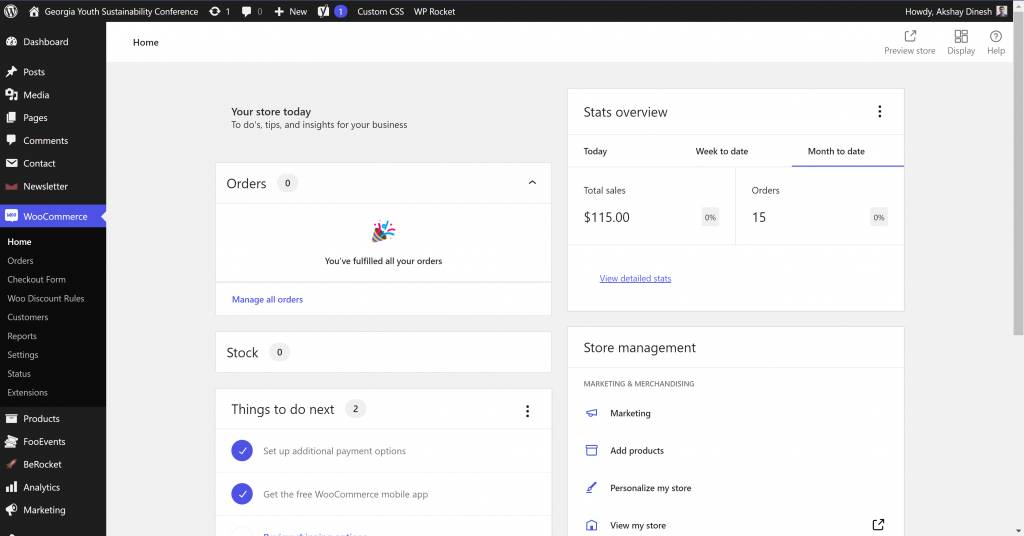This screenshot has height=536, width=1024.
Task: Click the View detailed stats link
Action: click(x=635, y=278)
